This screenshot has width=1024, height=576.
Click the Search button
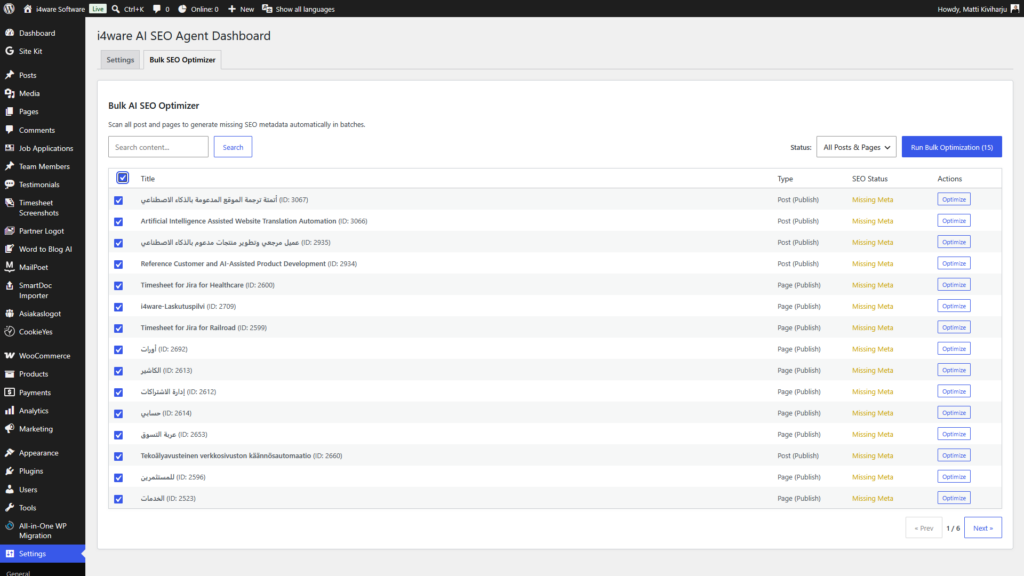pyautogui.click(x=232, y=147)
